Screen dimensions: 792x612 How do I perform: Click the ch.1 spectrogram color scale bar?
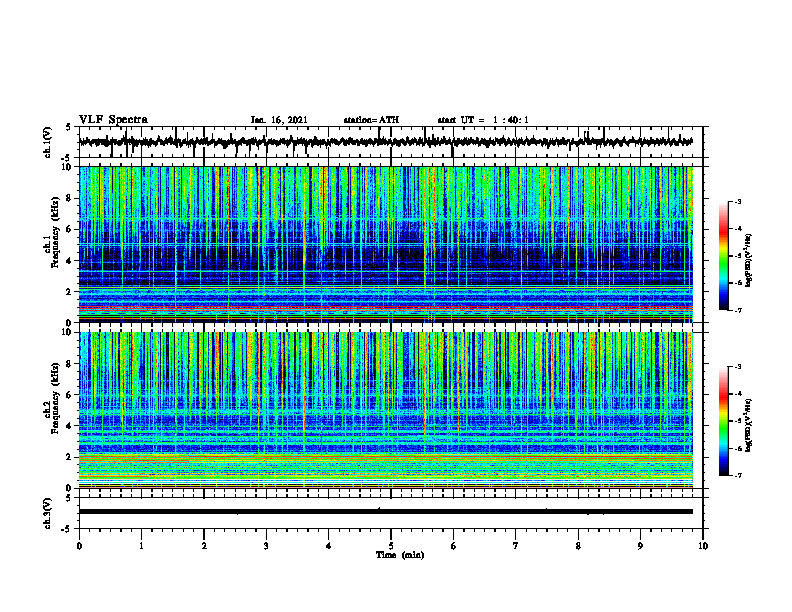point(723,256)
